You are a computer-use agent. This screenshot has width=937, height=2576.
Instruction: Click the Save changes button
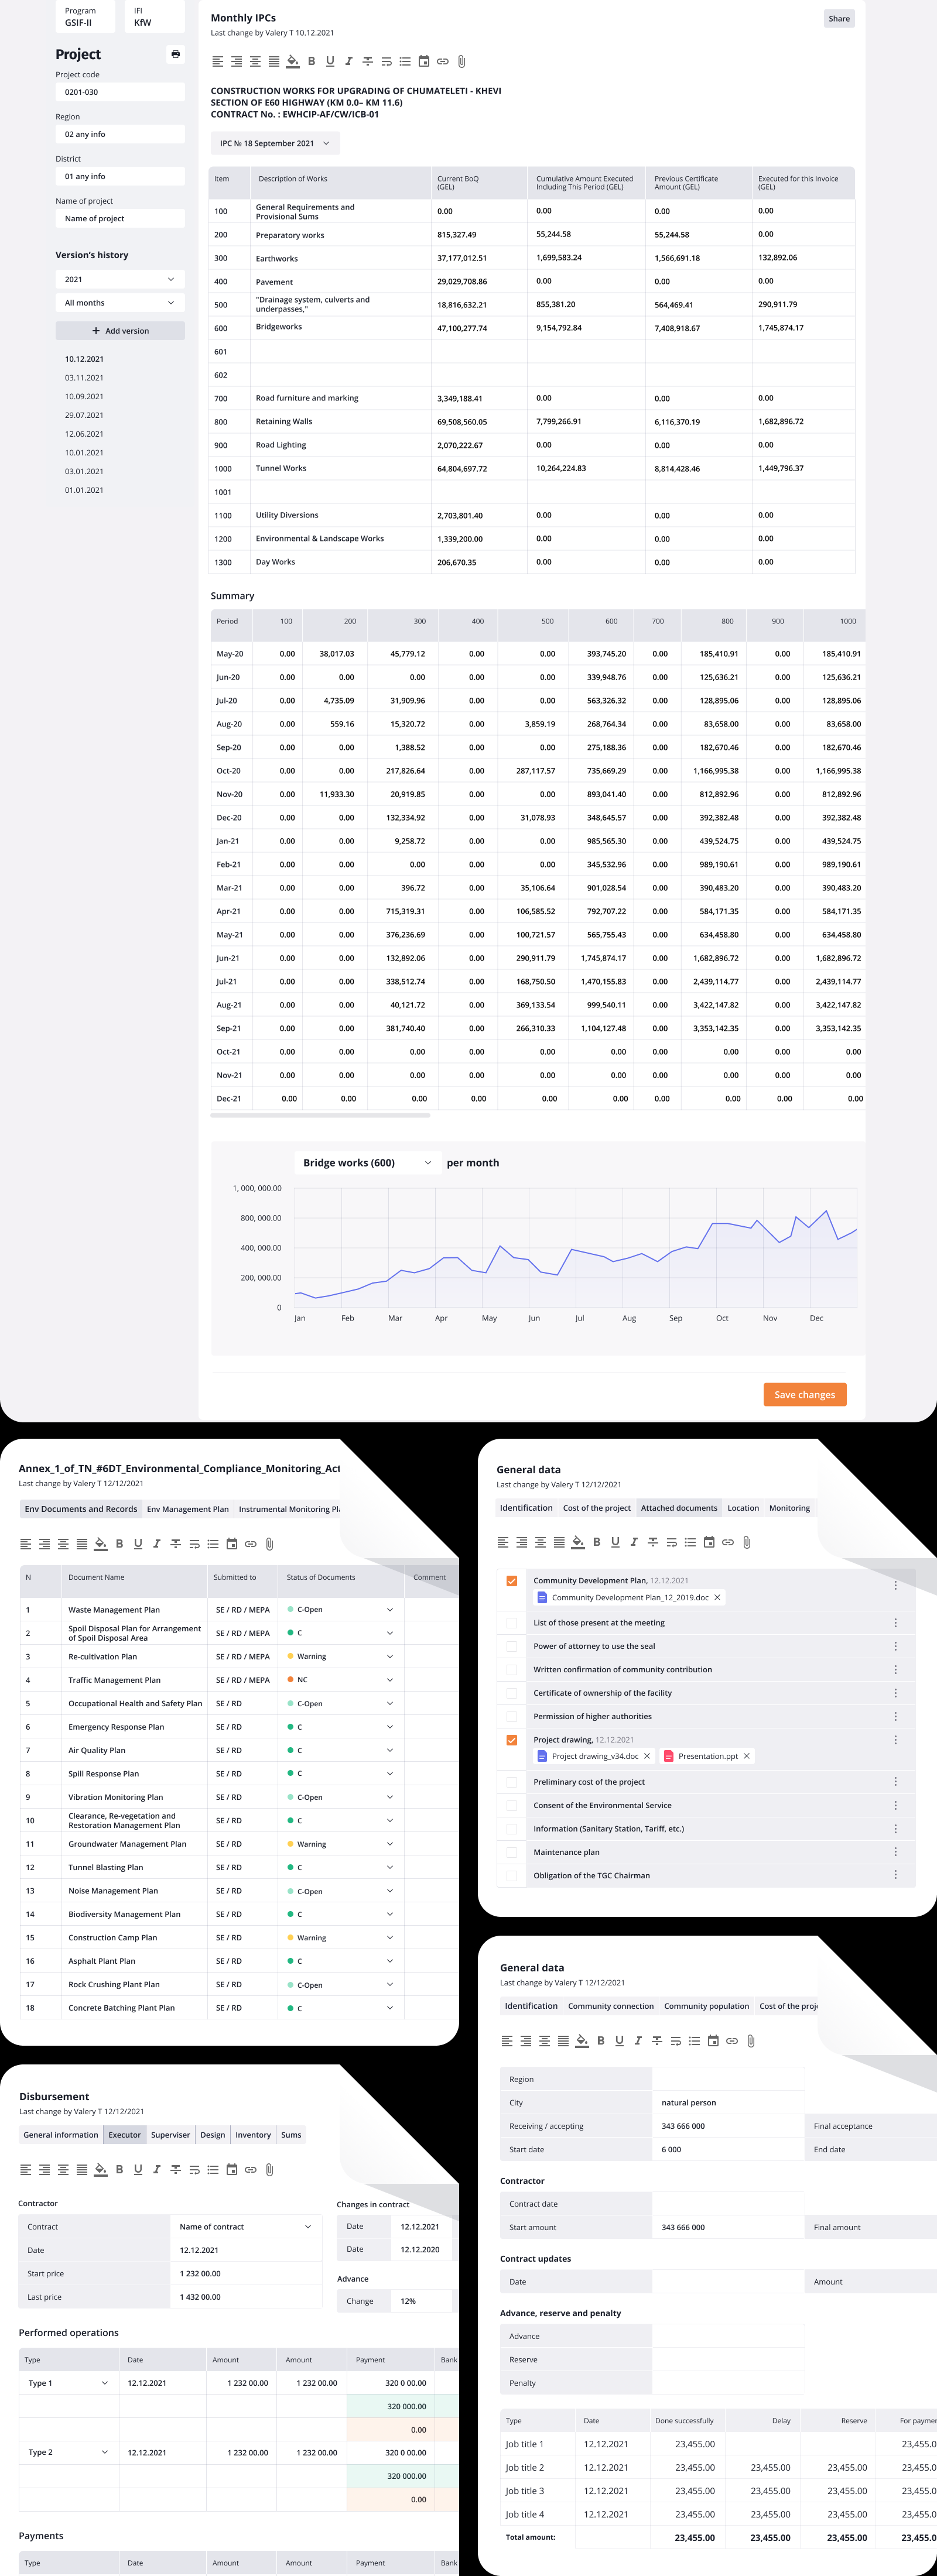pos(805,1394)
